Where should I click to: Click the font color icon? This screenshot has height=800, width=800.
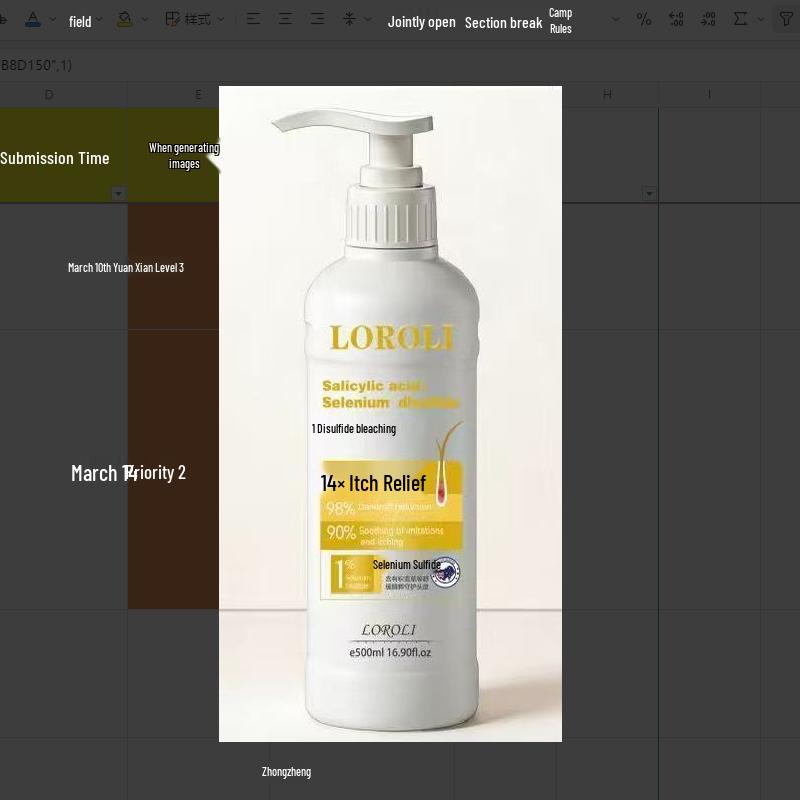point(33,20)
